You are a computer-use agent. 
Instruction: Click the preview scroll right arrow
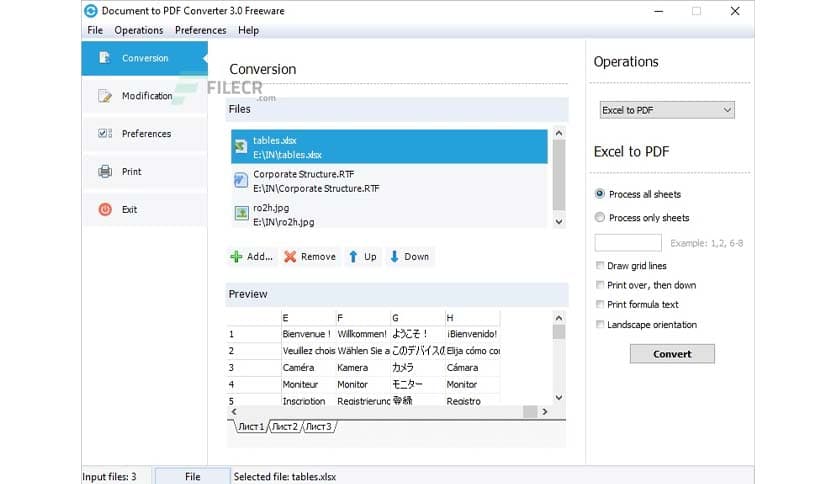click(544, 412)
